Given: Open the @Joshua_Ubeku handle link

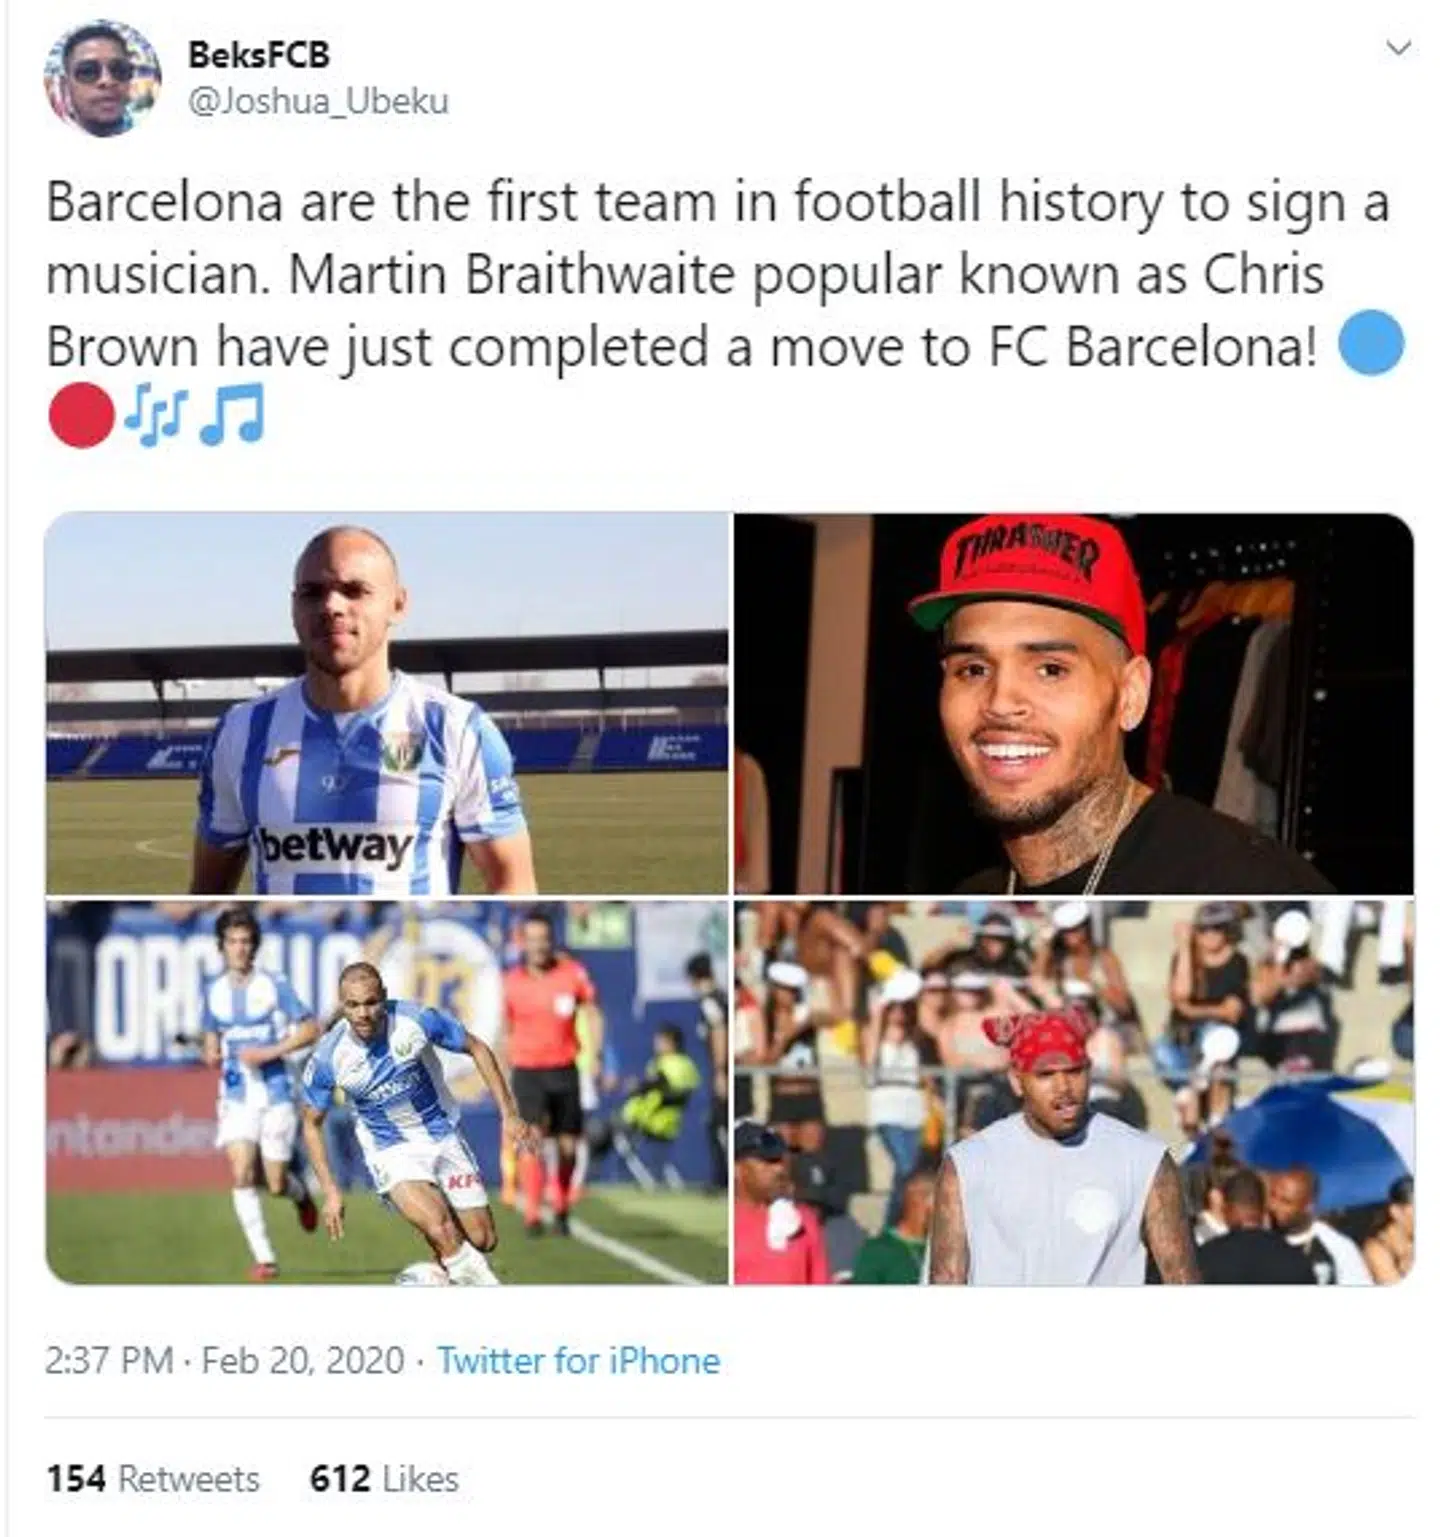Looking at the screenshot, I should (318, 102).
